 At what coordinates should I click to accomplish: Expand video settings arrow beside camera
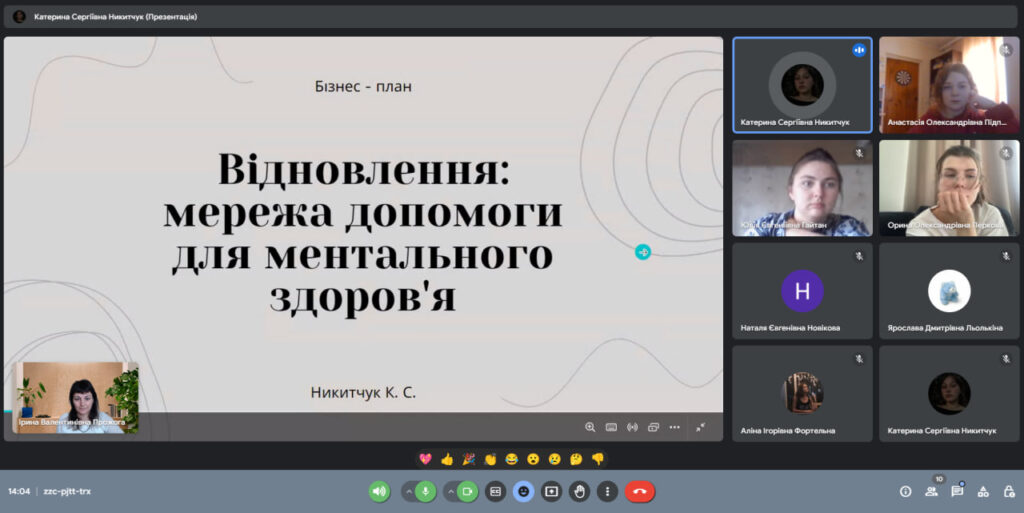(x=449, y=491)
